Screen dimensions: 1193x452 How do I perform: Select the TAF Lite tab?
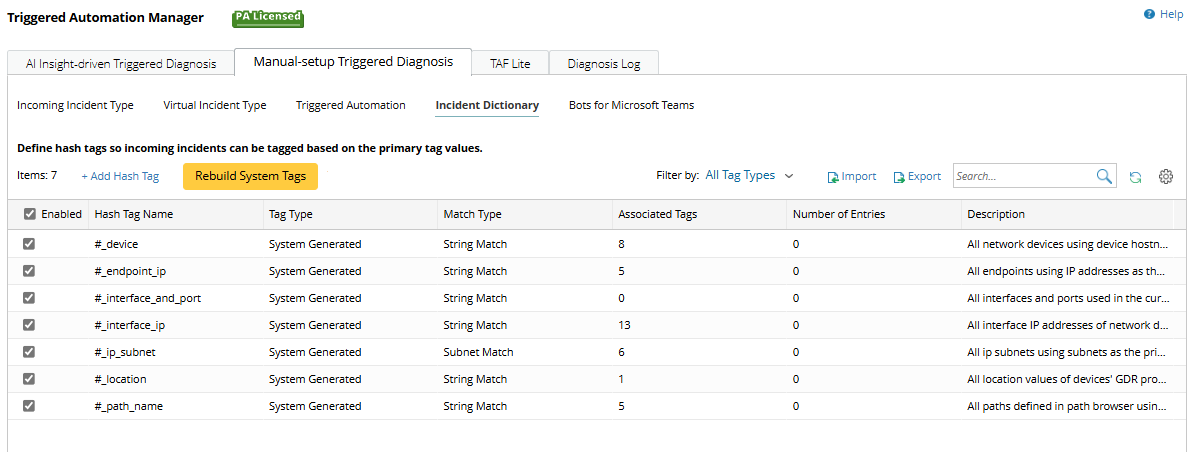[x=510, y=64]
